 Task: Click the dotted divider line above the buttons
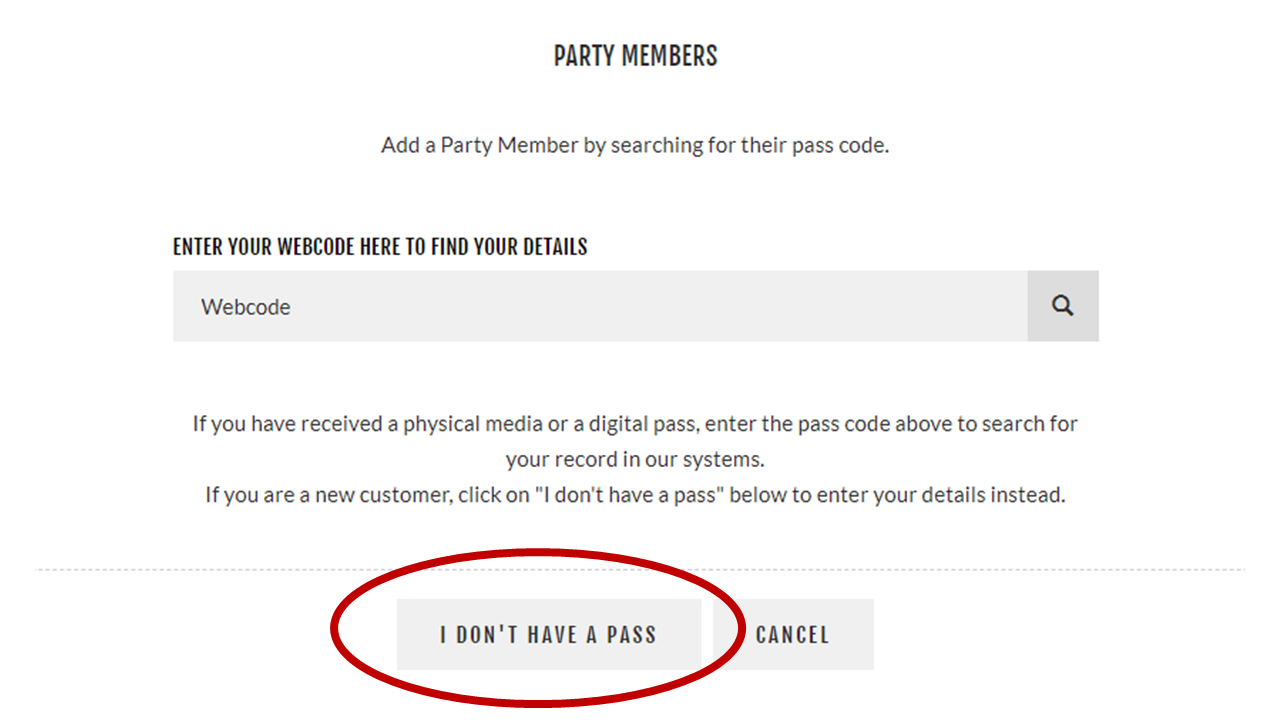pyautogui.click(x=640, y=570)
